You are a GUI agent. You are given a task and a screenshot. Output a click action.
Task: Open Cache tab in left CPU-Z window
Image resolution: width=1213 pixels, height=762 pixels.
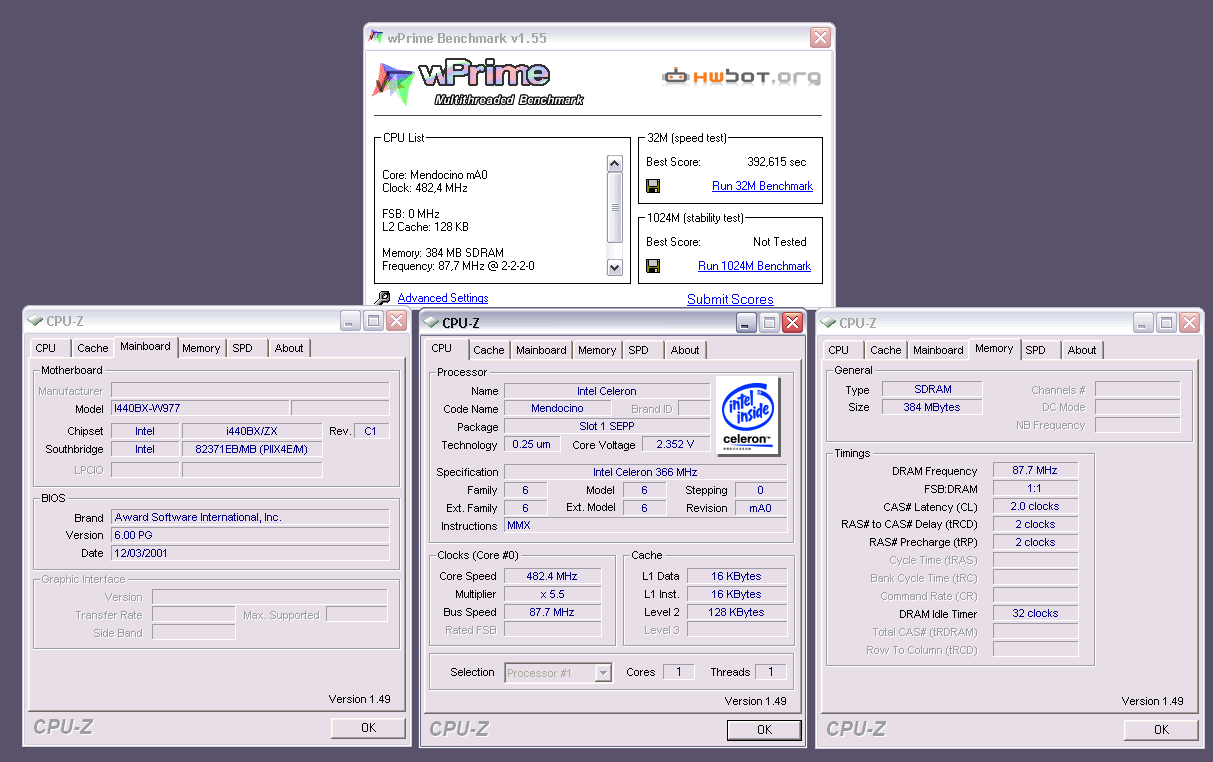93,348
